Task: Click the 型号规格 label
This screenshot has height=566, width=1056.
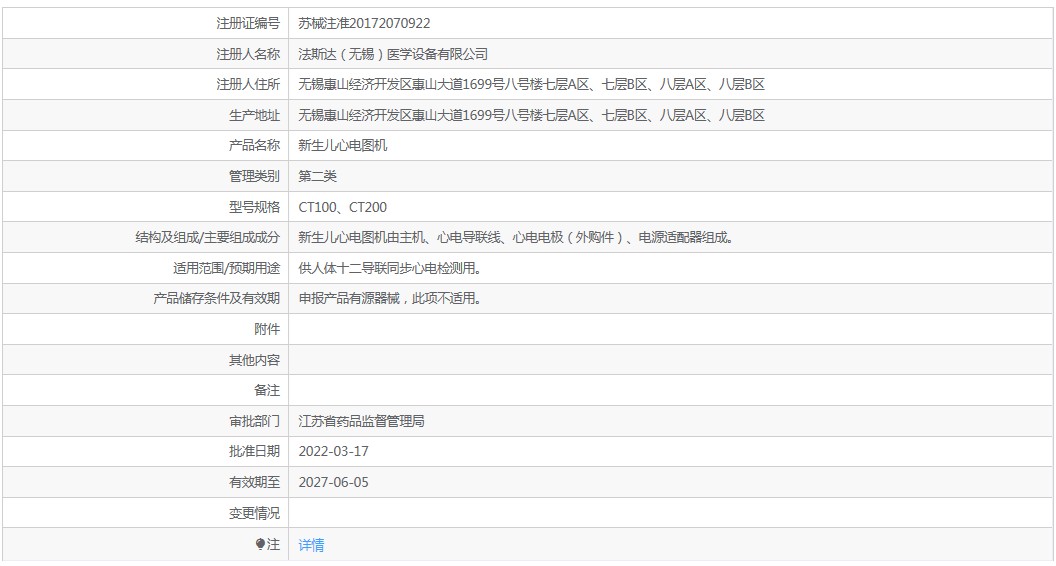Action: tap(255, 208)
